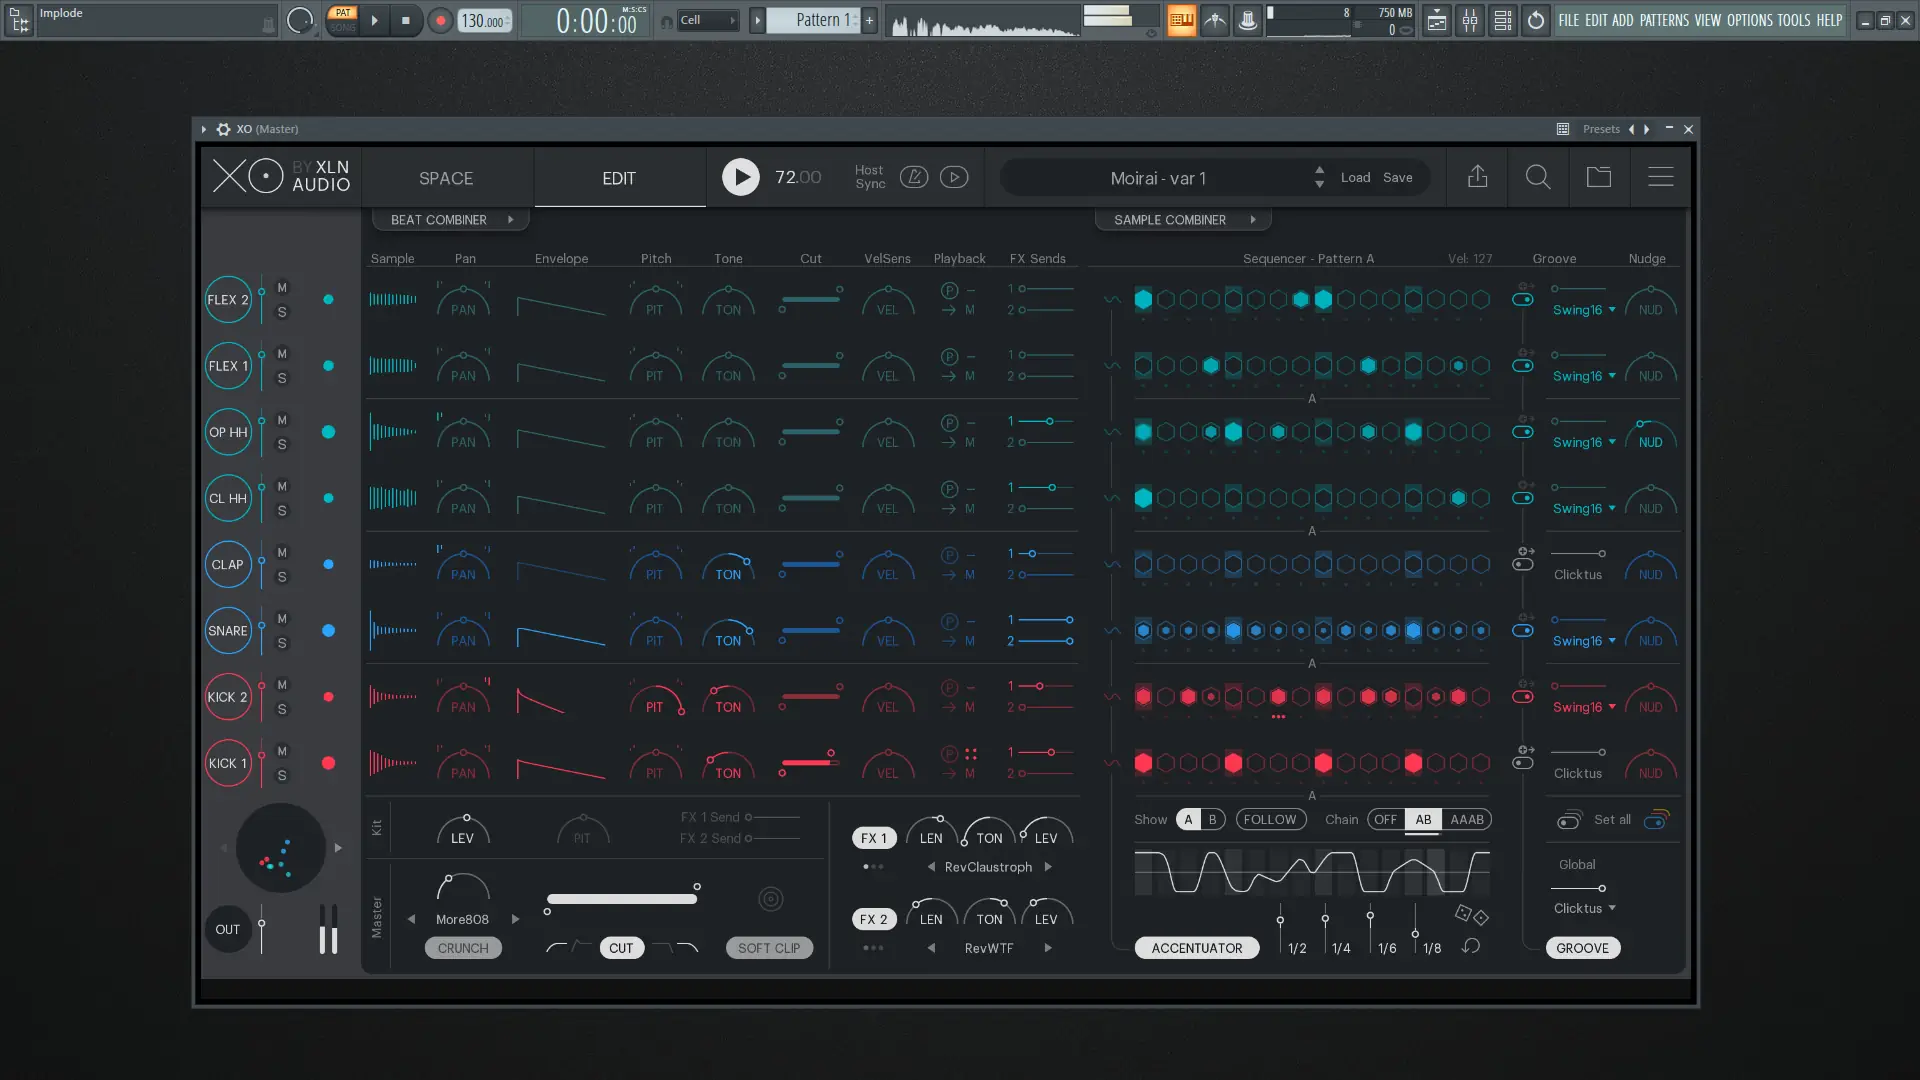This screenshot has height=1080, width=1920.
Task: Click the metronome icon in Host Sync
Action: click(913, 177)
